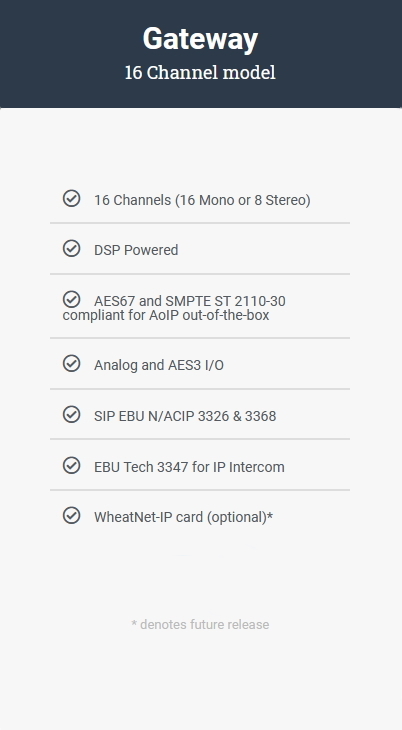Select the EBU Tech 3347 for IP Intercom text
This screenshot has width=402, height=730.
[189, 467]
